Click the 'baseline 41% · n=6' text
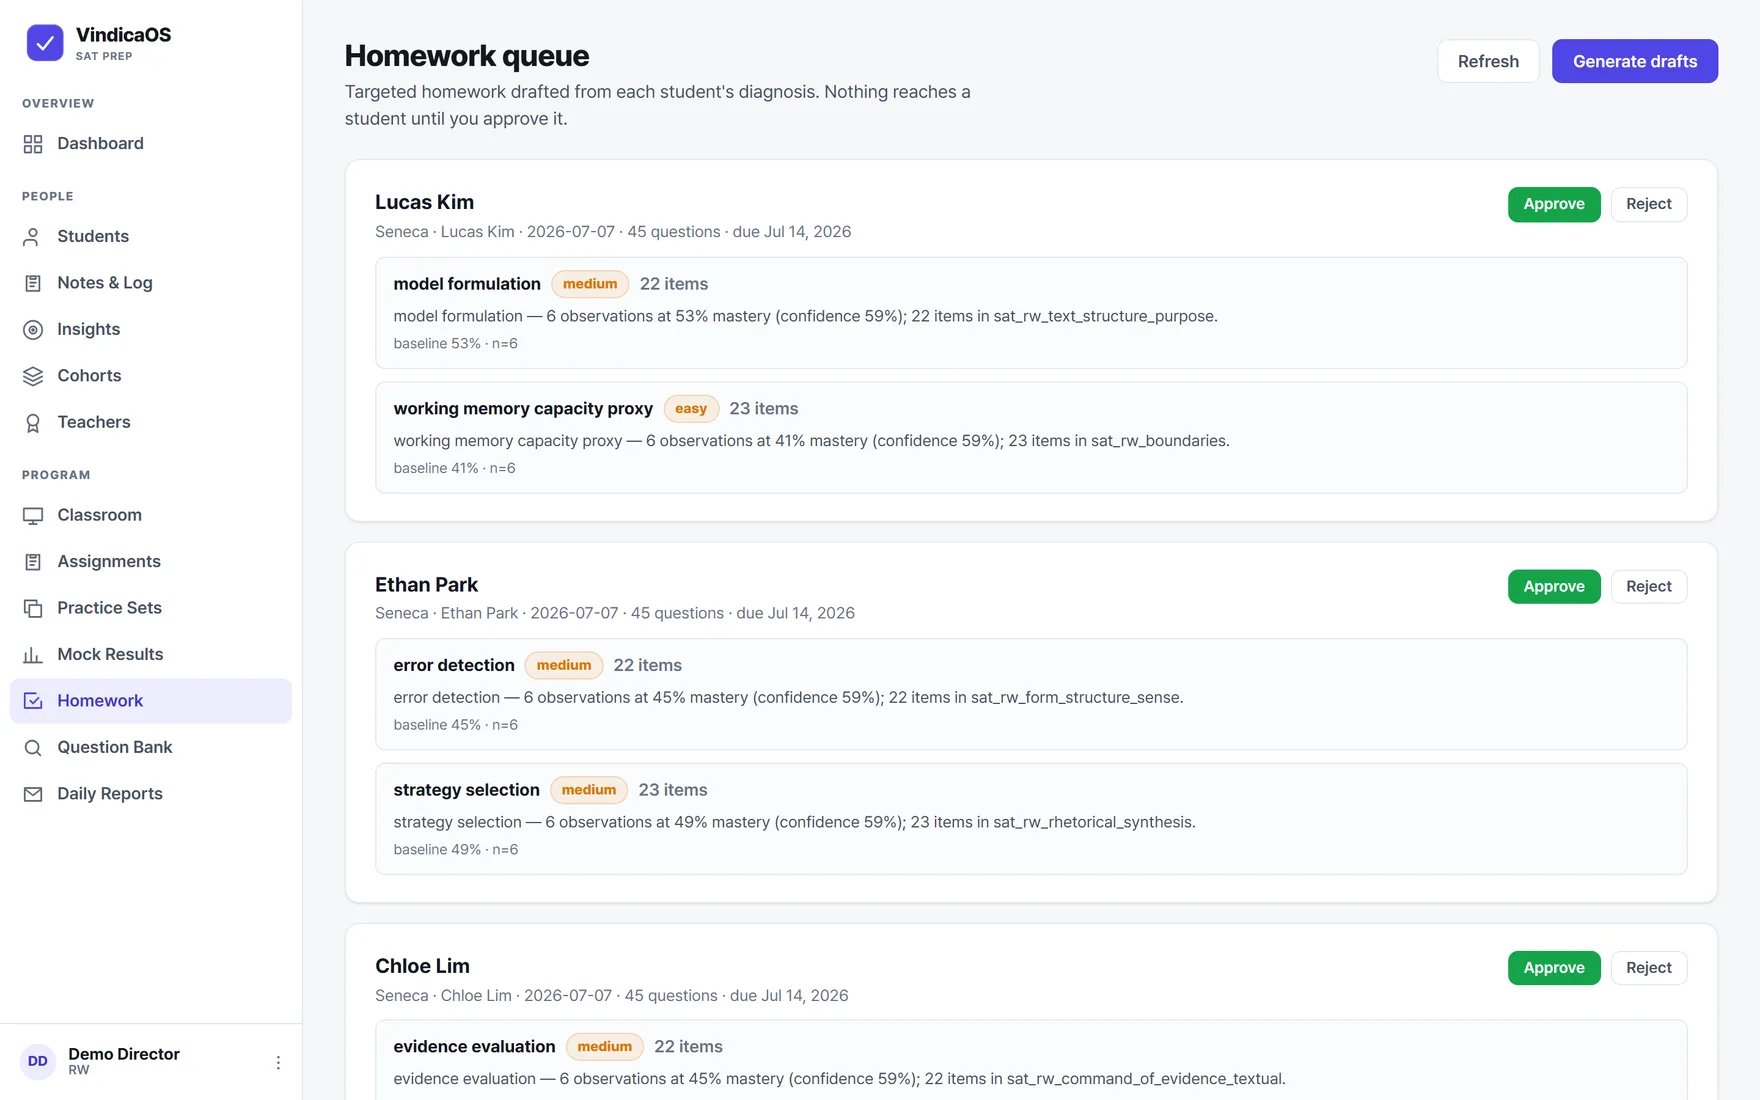Screen dimensions: 1760x1100 454,468
